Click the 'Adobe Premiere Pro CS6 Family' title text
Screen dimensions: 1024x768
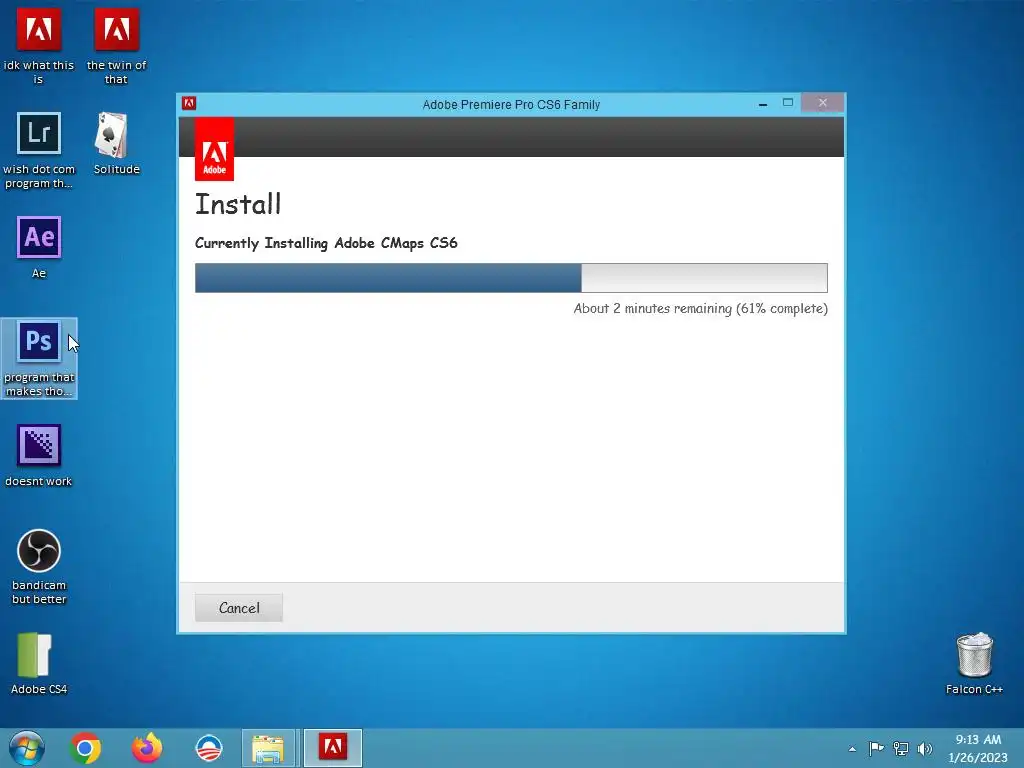click(x=511, y=104)
